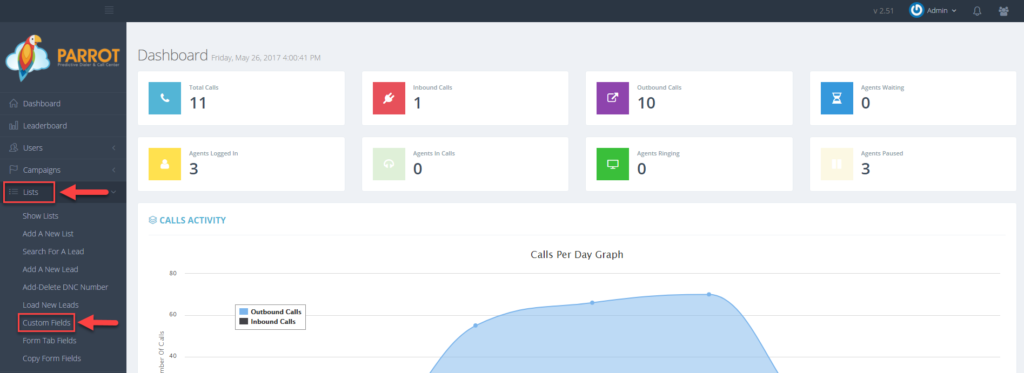Choose Load New Leads

tap(50, 304)
